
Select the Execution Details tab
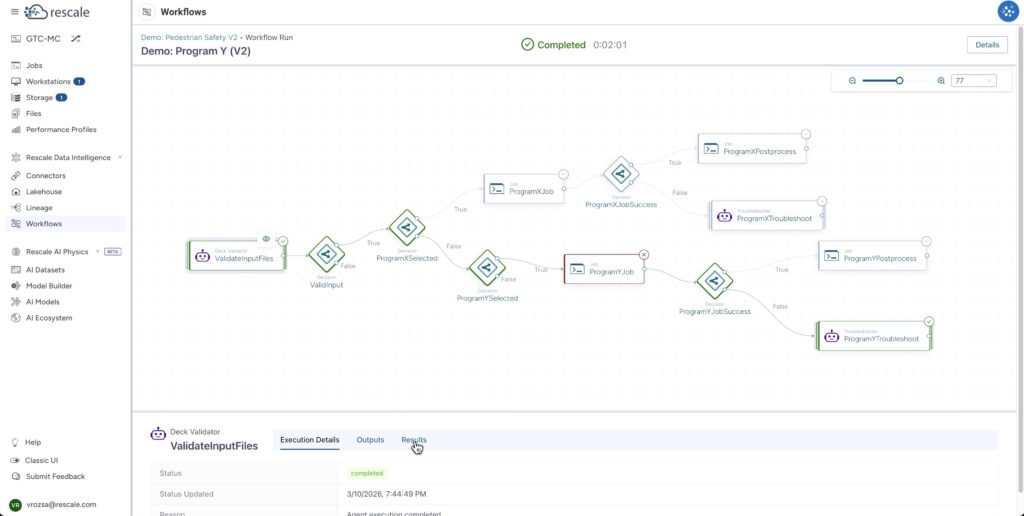(310, 440)
